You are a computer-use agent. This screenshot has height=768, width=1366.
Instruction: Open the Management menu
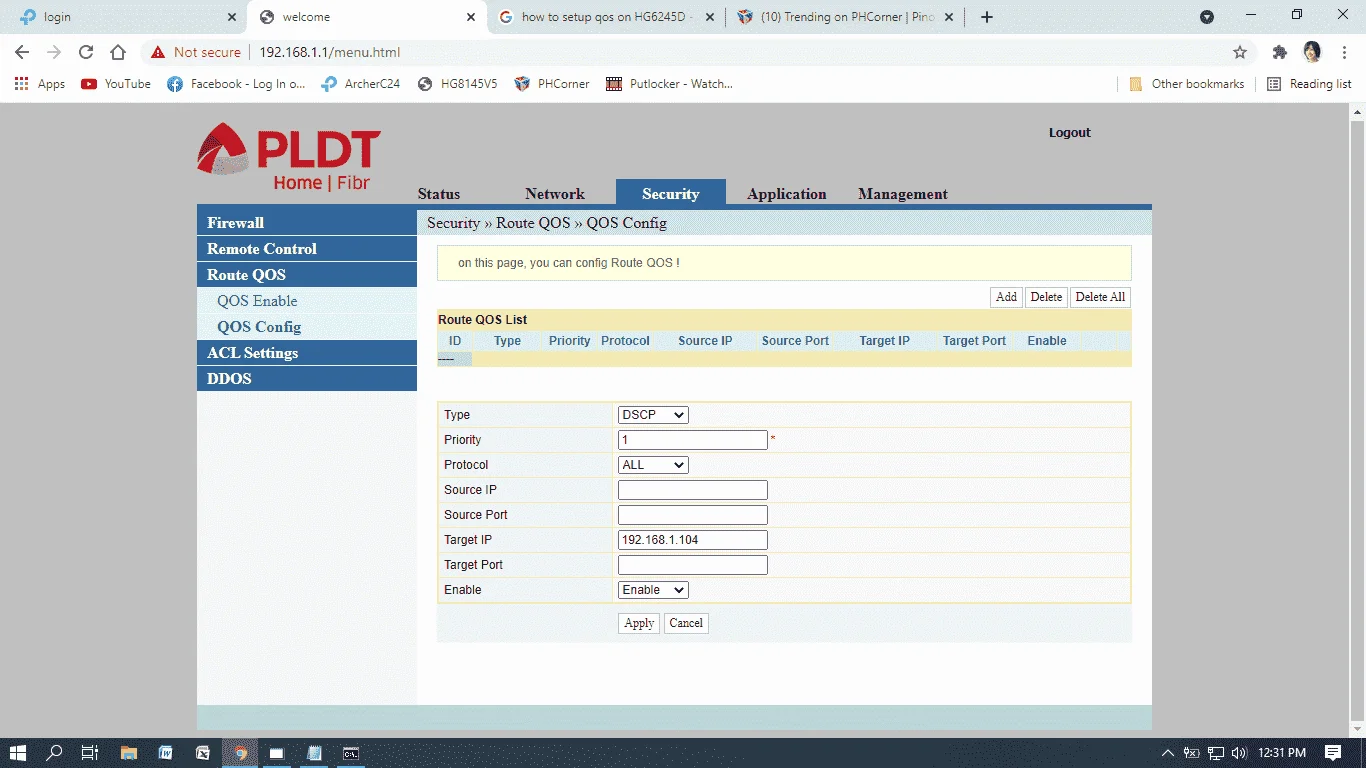(903, 194)
